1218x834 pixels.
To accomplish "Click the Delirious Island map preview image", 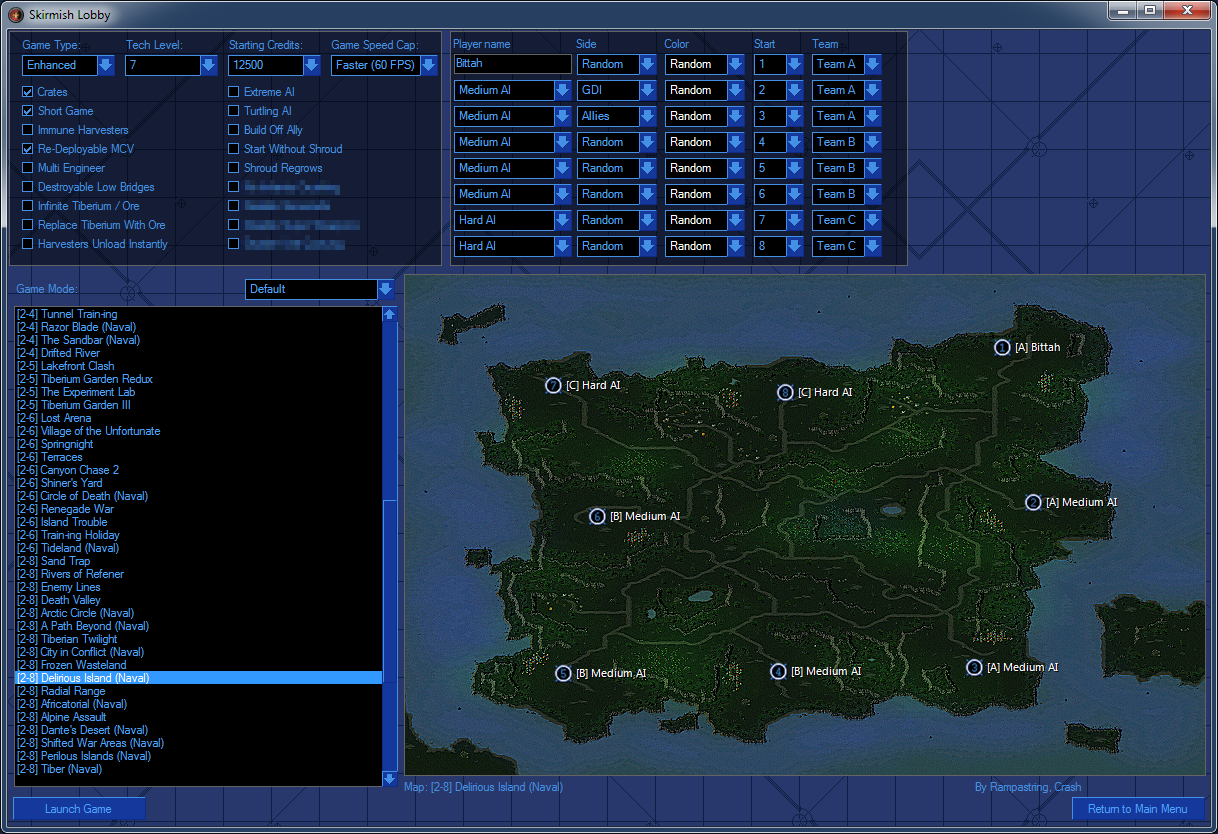I will click(x=805, y=525).
